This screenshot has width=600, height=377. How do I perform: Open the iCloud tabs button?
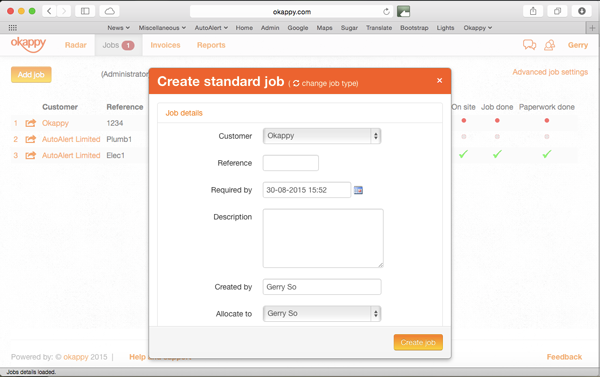(109, 11)
